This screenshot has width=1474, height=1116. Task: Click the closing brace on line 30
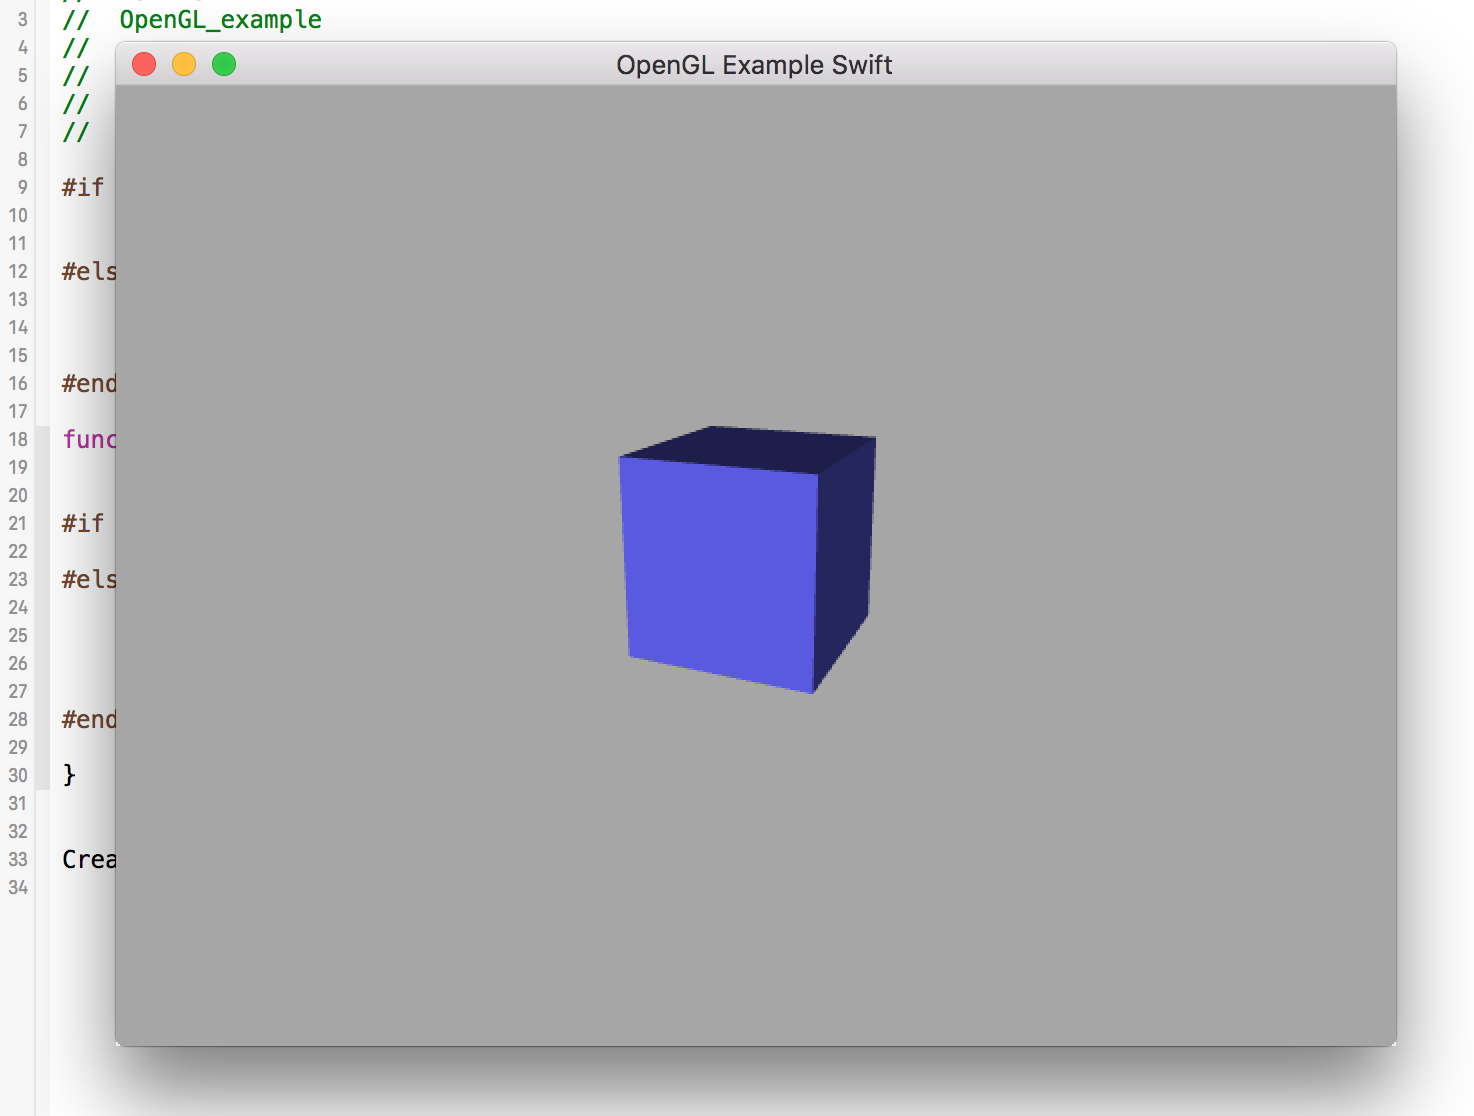pos(69,775)
